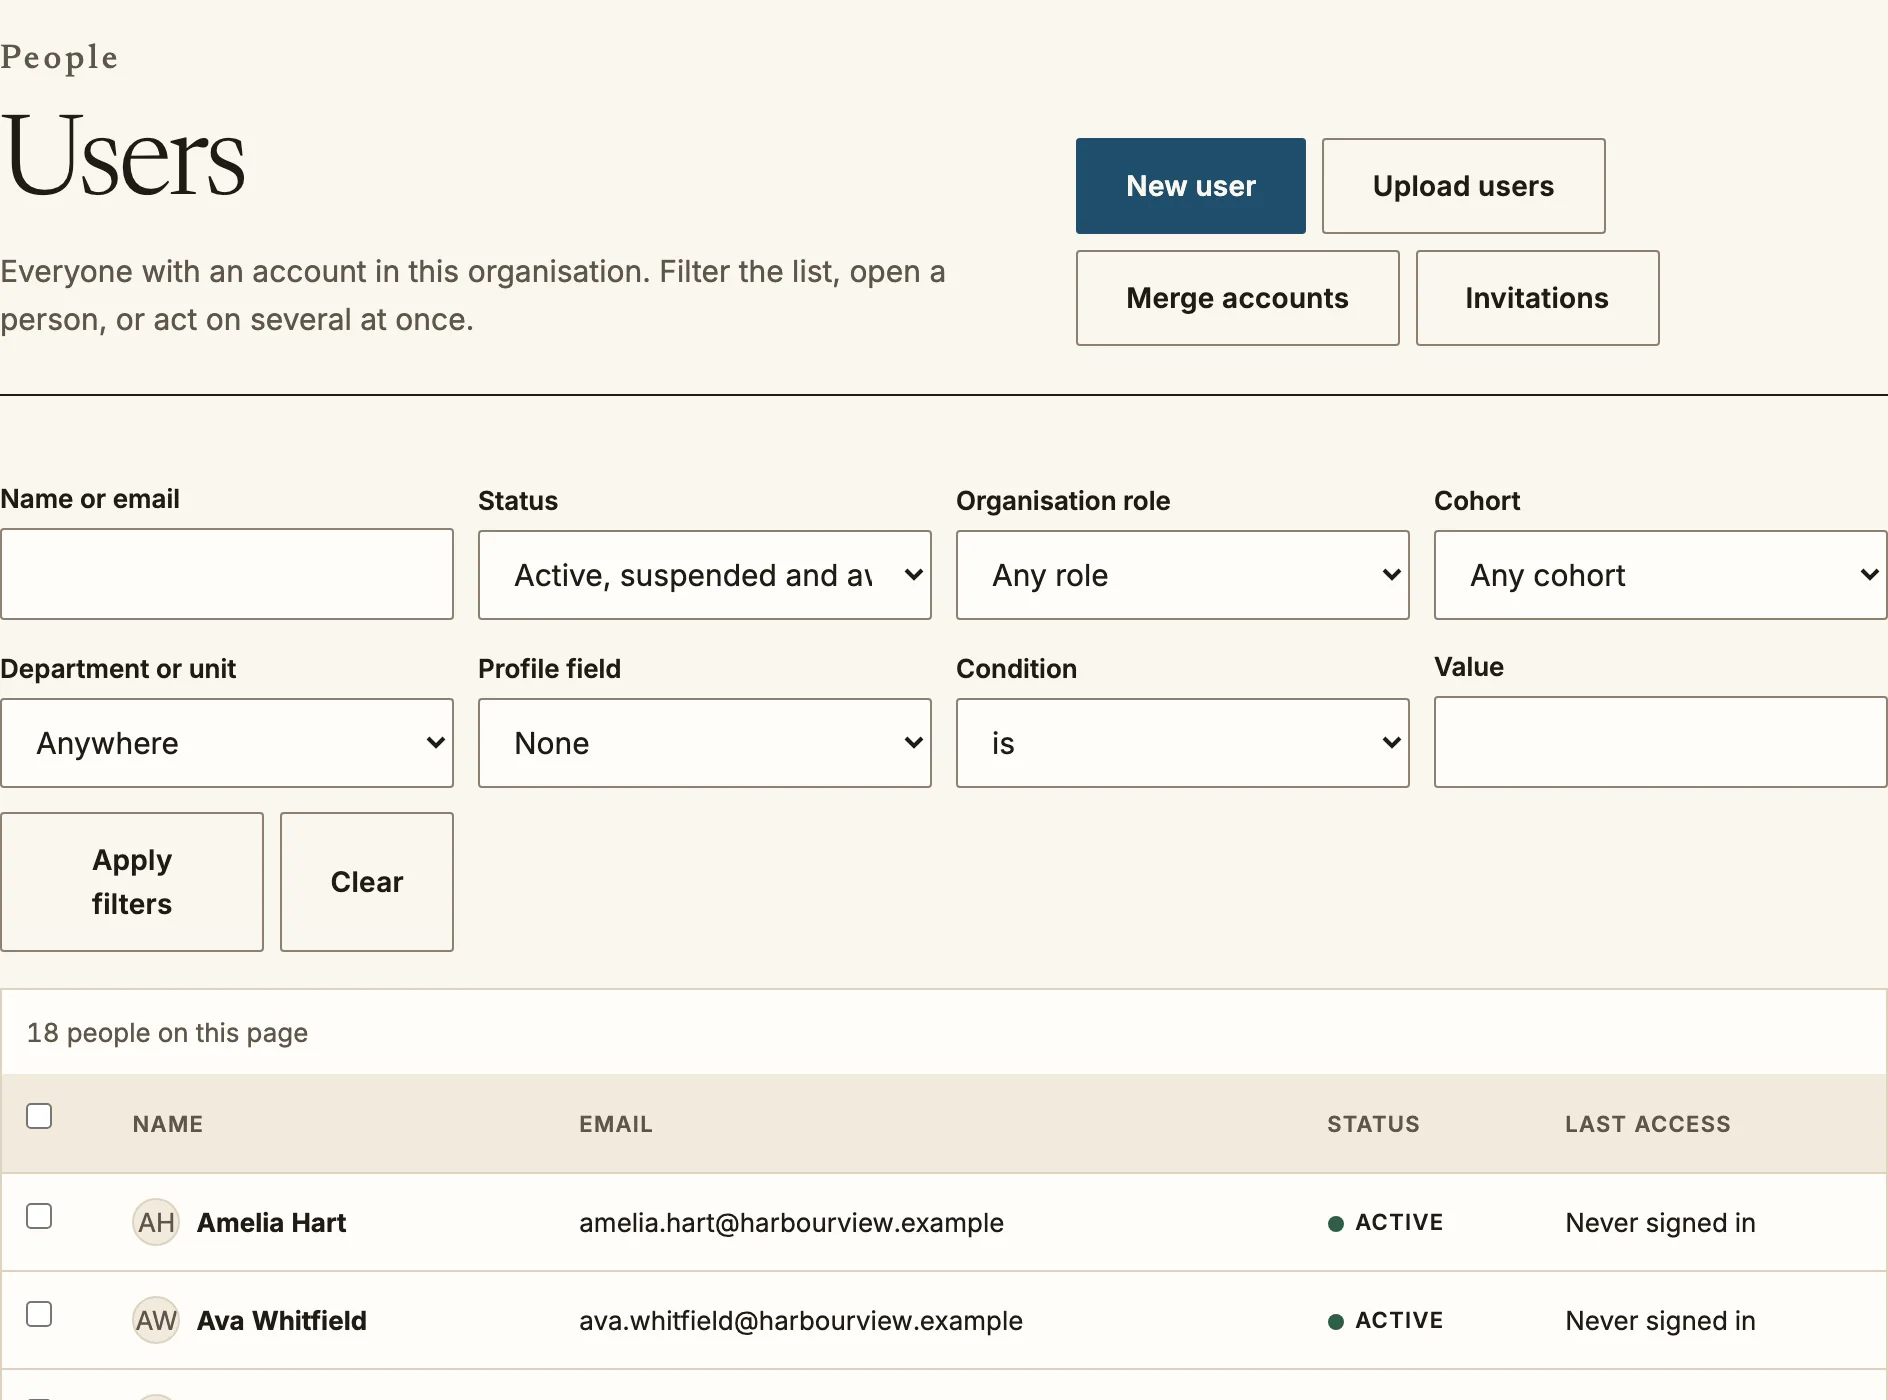
Task: Click the NAME column header
Action: (x=168, y=1124)
